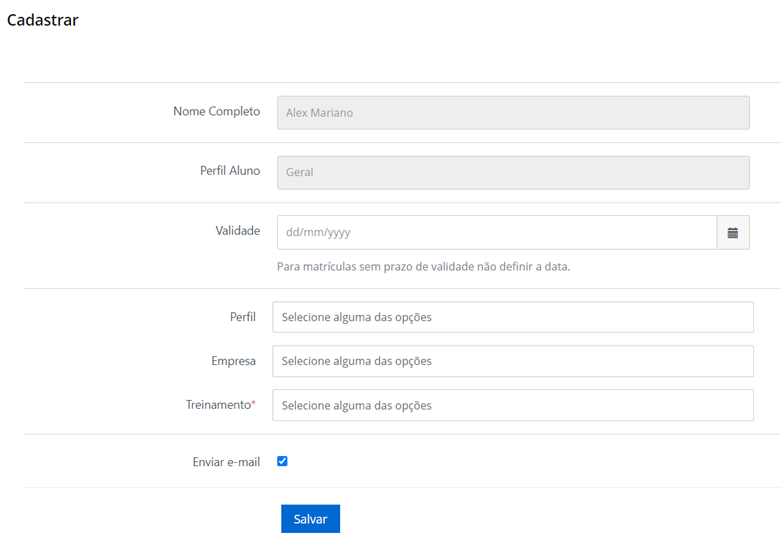Open the Treinamento dropdown list
This screenshot has width=781, height=537.
(512, 405)
